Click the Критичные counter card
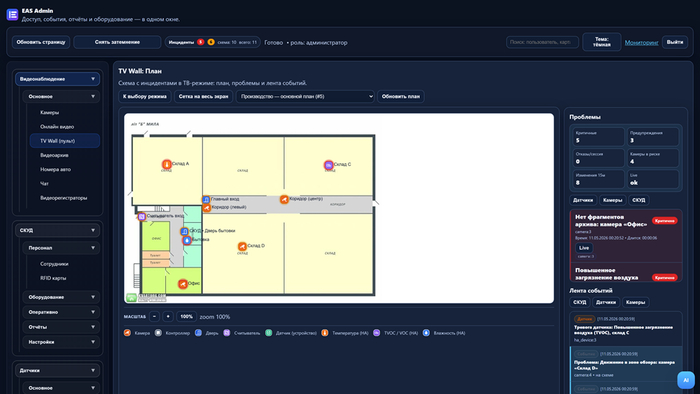700x394 pixels. click(x=598, y=137)
